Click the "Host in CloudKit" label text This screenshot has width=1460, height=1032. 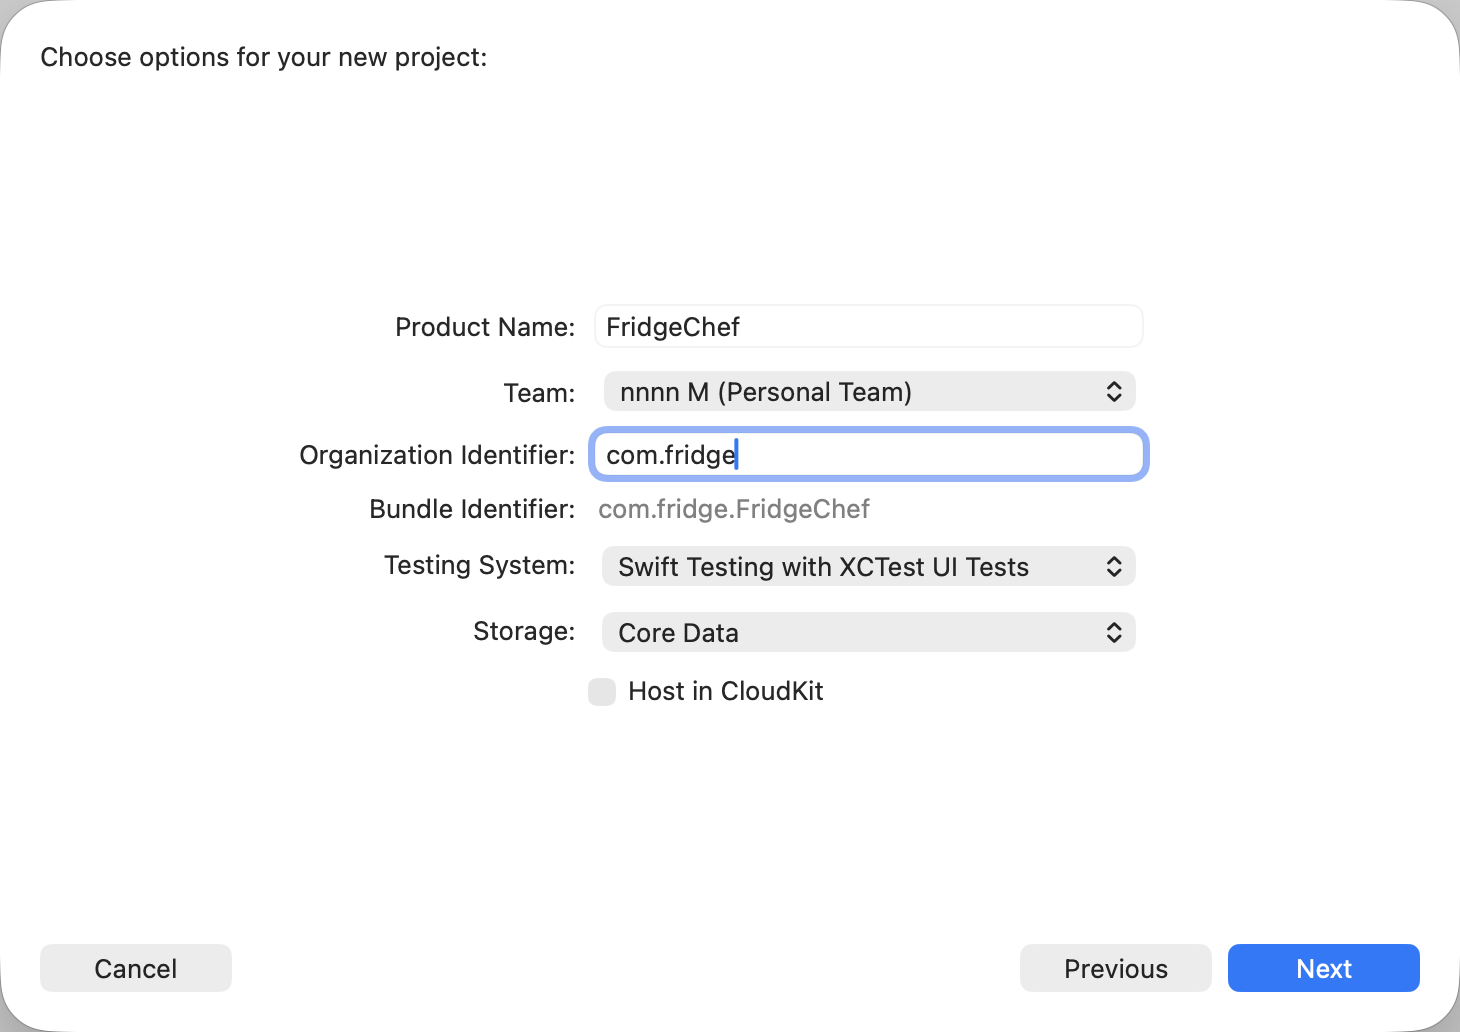[x=725, y=692]
